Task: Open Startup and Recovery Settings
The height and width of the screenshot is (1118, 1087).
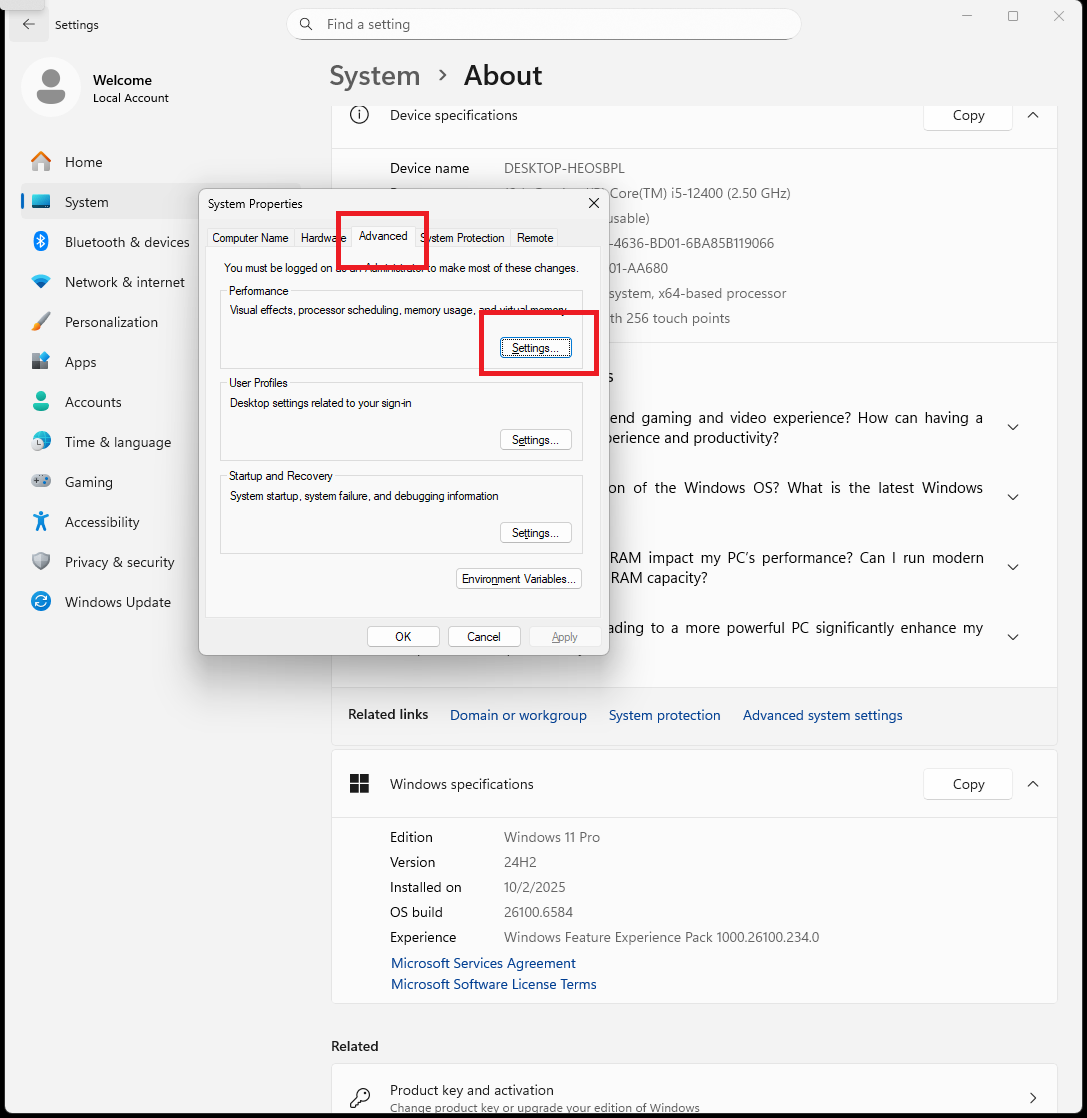Action: 535,533
